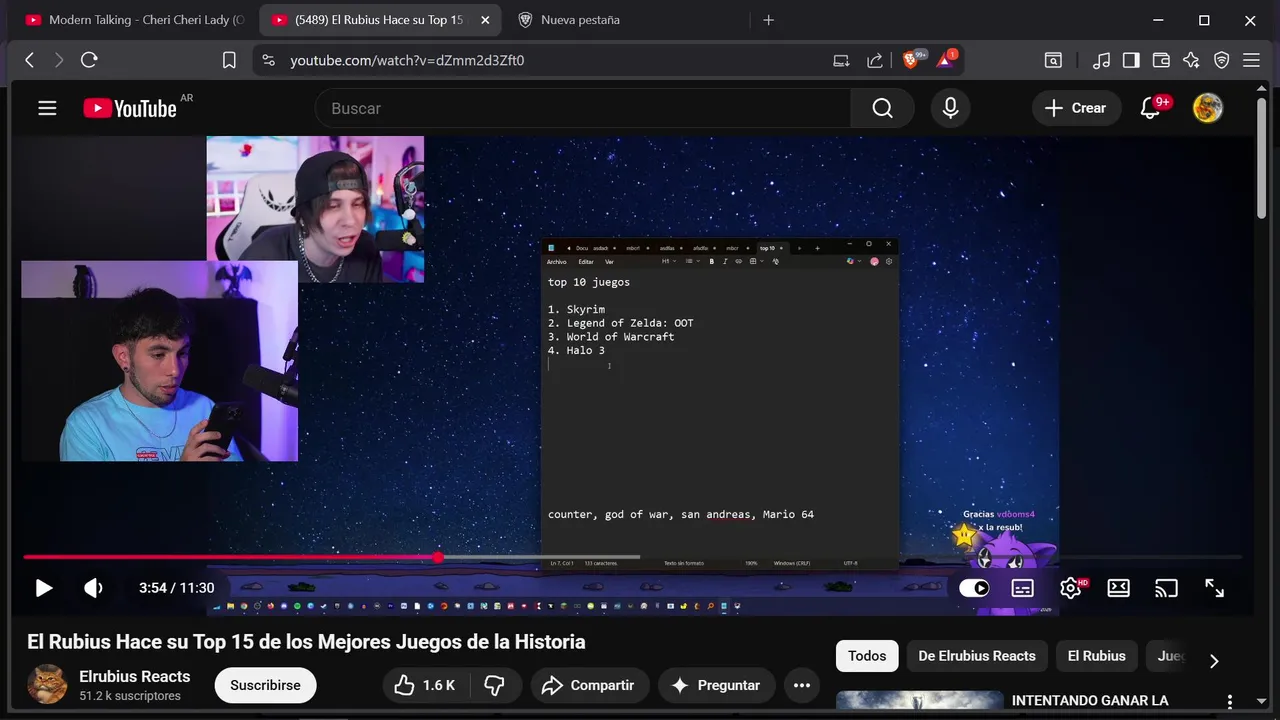The image size is (1280, 720).
Task: Enter full screen mode
Action: pos(1214,588)
